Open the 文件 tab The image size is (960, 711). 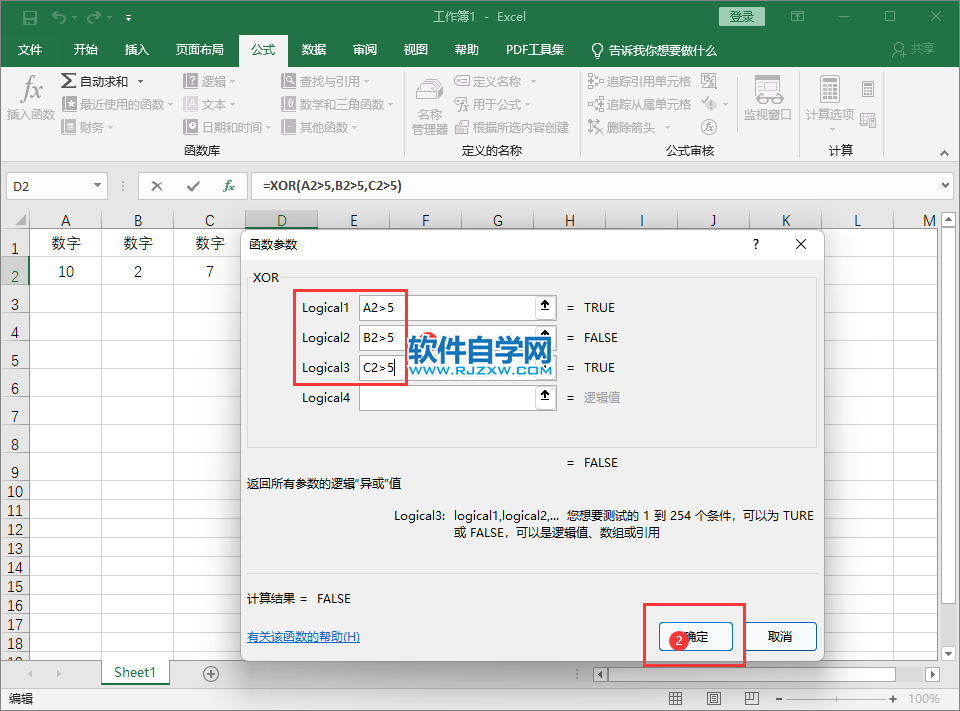tap(29, 50)
